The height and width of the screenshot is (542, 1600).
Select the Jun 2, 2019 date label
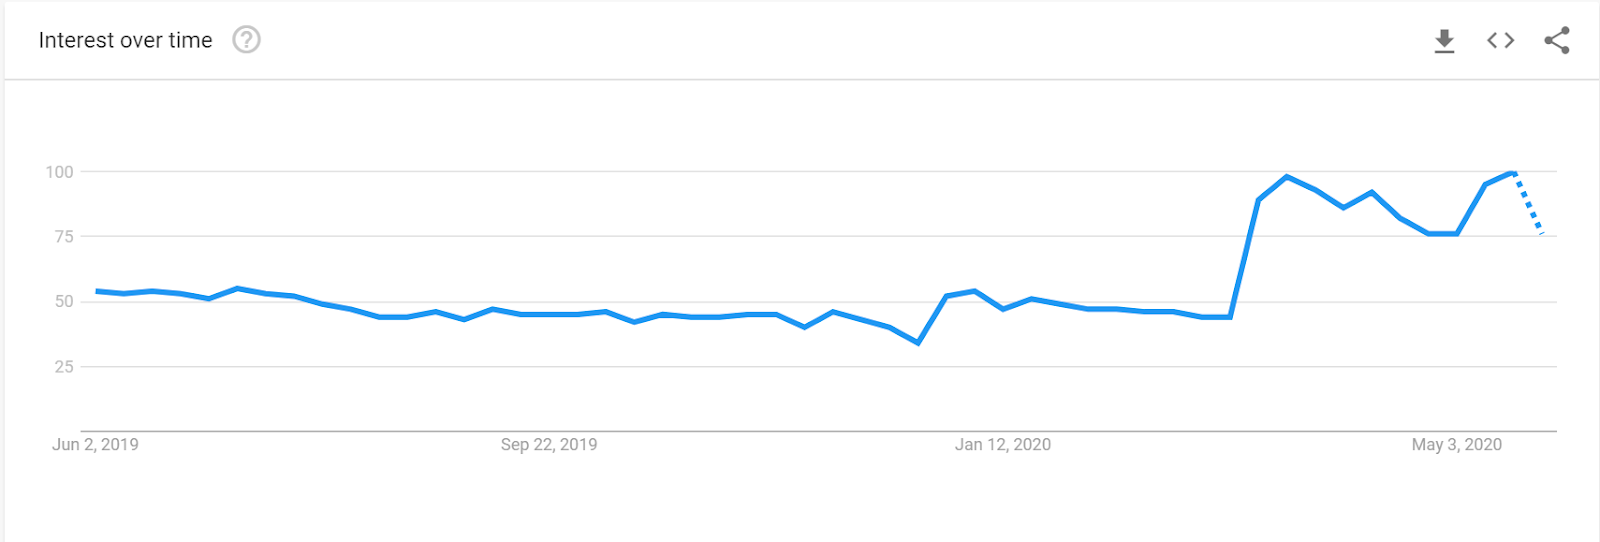pyautogui.click(x=95, y=445)
